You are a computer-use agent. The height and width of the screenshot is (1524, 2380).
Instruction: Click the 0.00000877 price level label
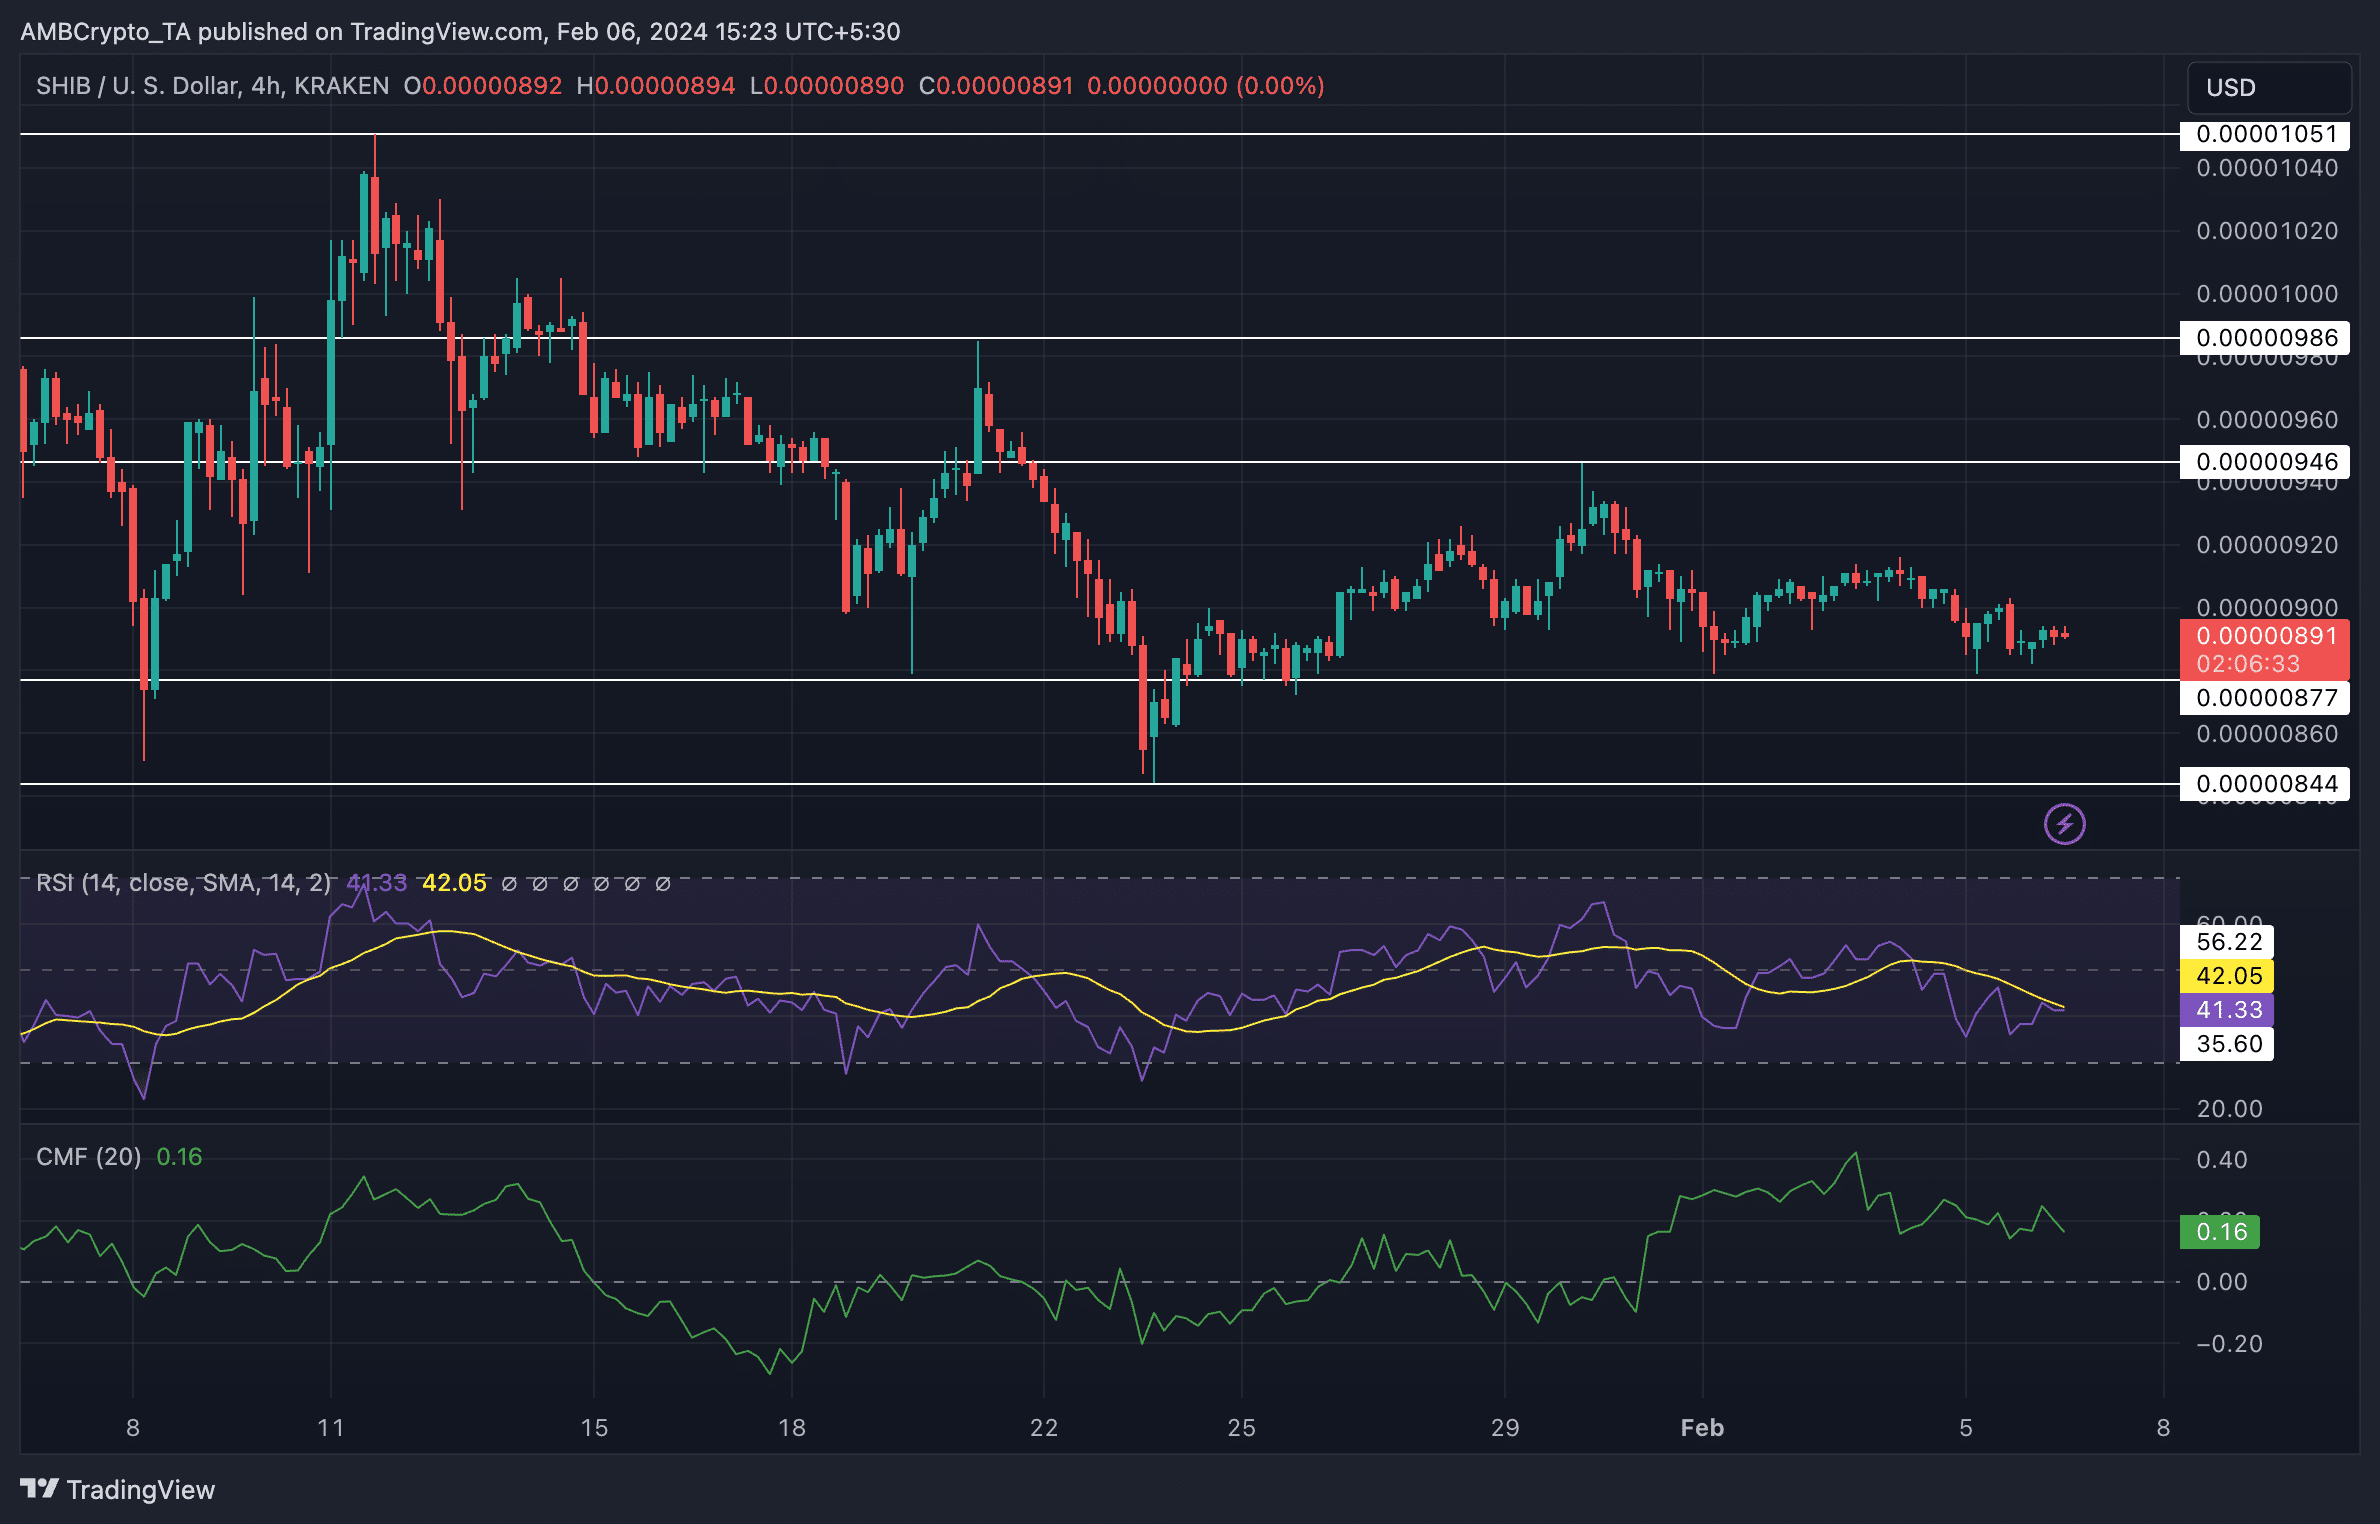(2265, 698)
